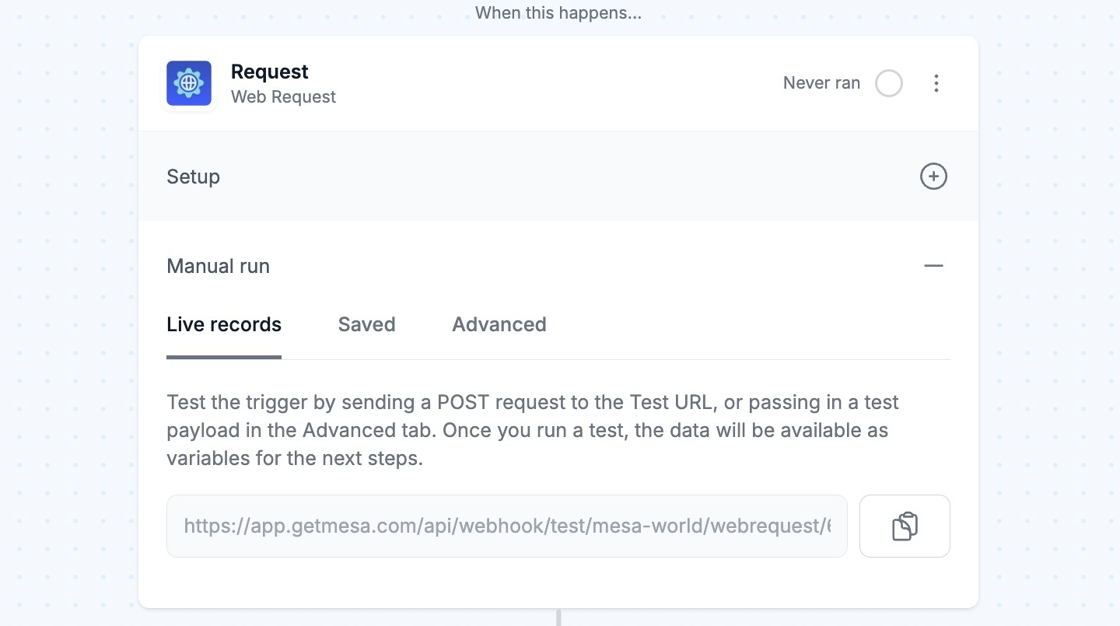The height and width of the screenshot is (626, 1120).
Task: Click the Never ran status text
Action: (821, 83)
